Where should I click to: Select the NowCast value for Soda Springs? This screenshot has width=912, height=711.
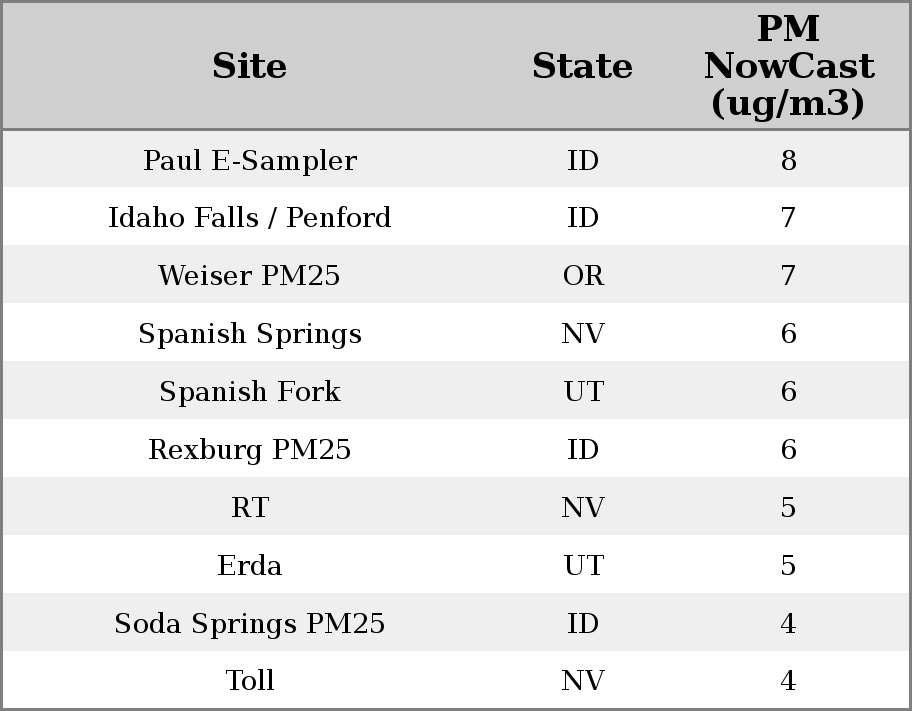(x=788, y=624)
